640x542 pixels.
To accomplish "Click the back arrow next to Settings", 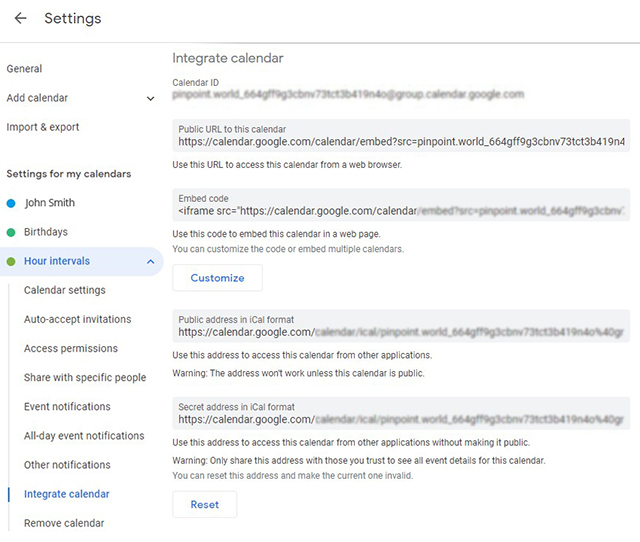I will [x=20, y=18].
